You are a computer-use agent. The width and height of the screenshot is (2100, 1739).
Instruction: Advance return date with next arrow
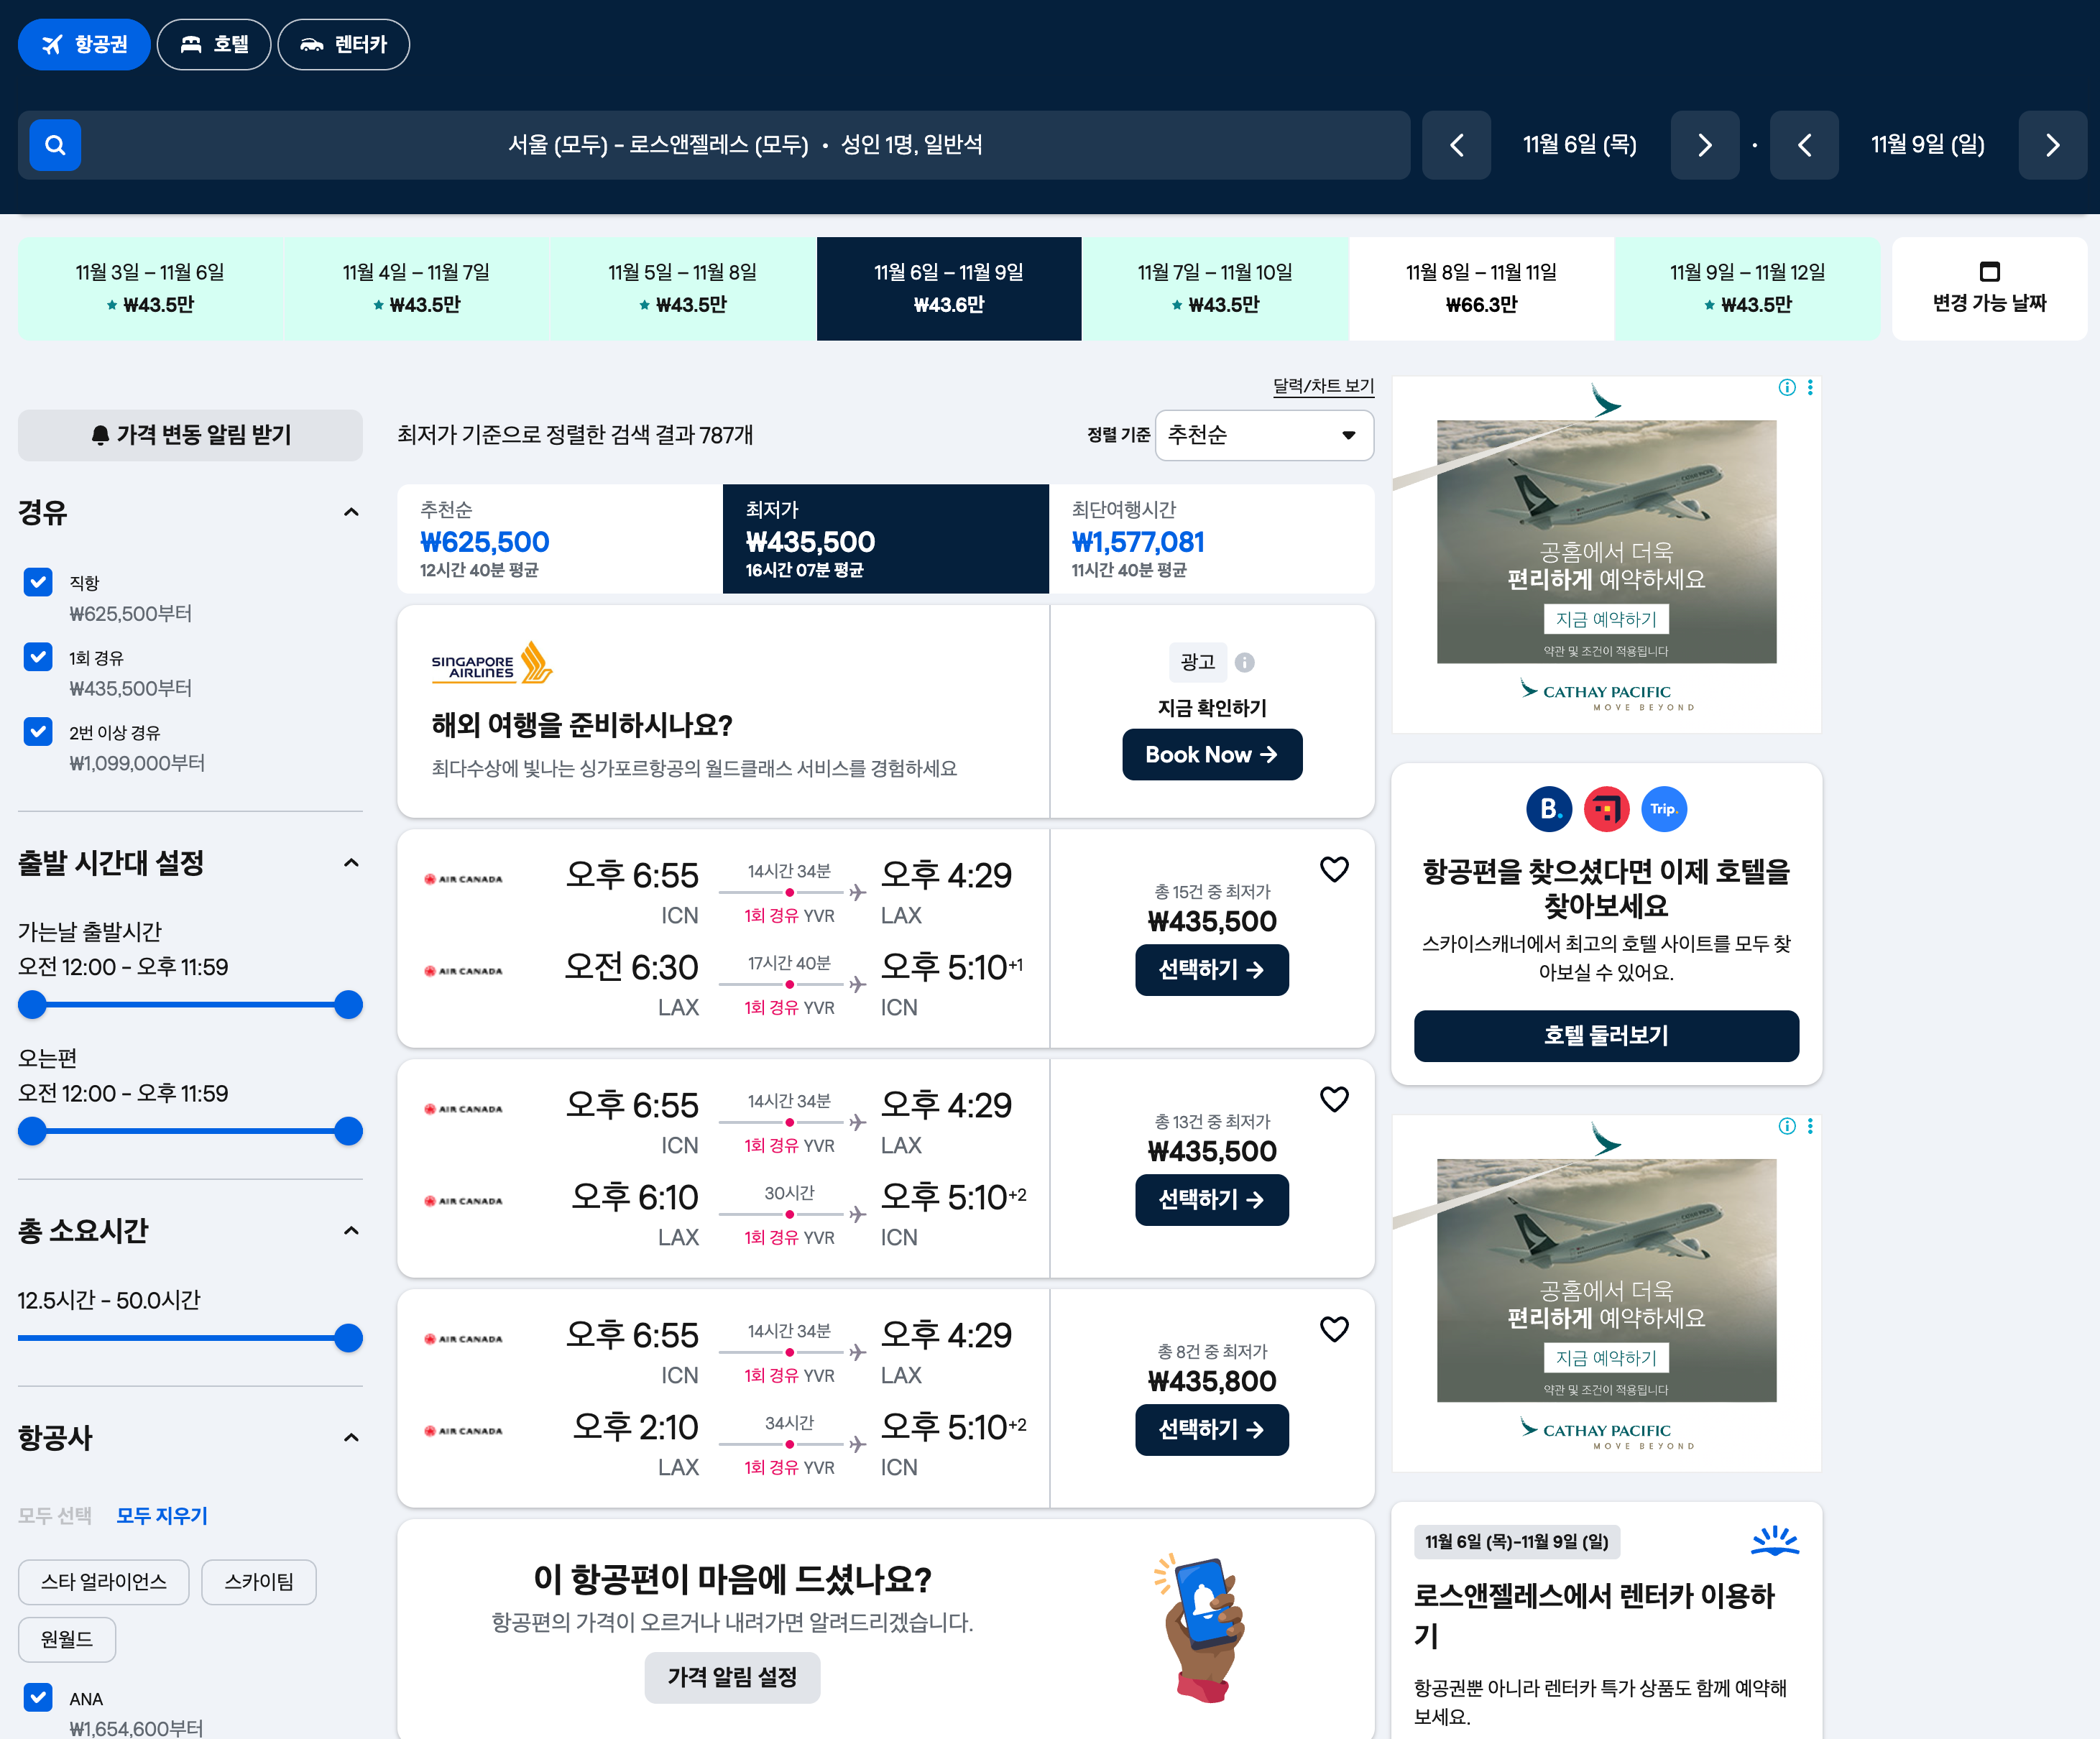pos(2052,145)
